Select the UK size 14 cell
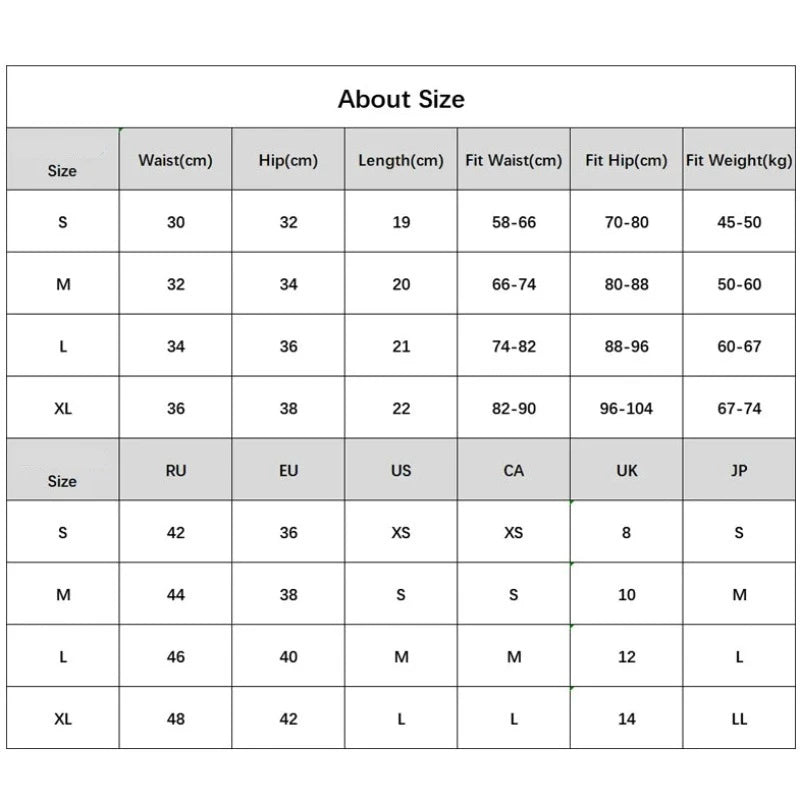The height and width of the screenshot is (800, 800). click(626, 718)
